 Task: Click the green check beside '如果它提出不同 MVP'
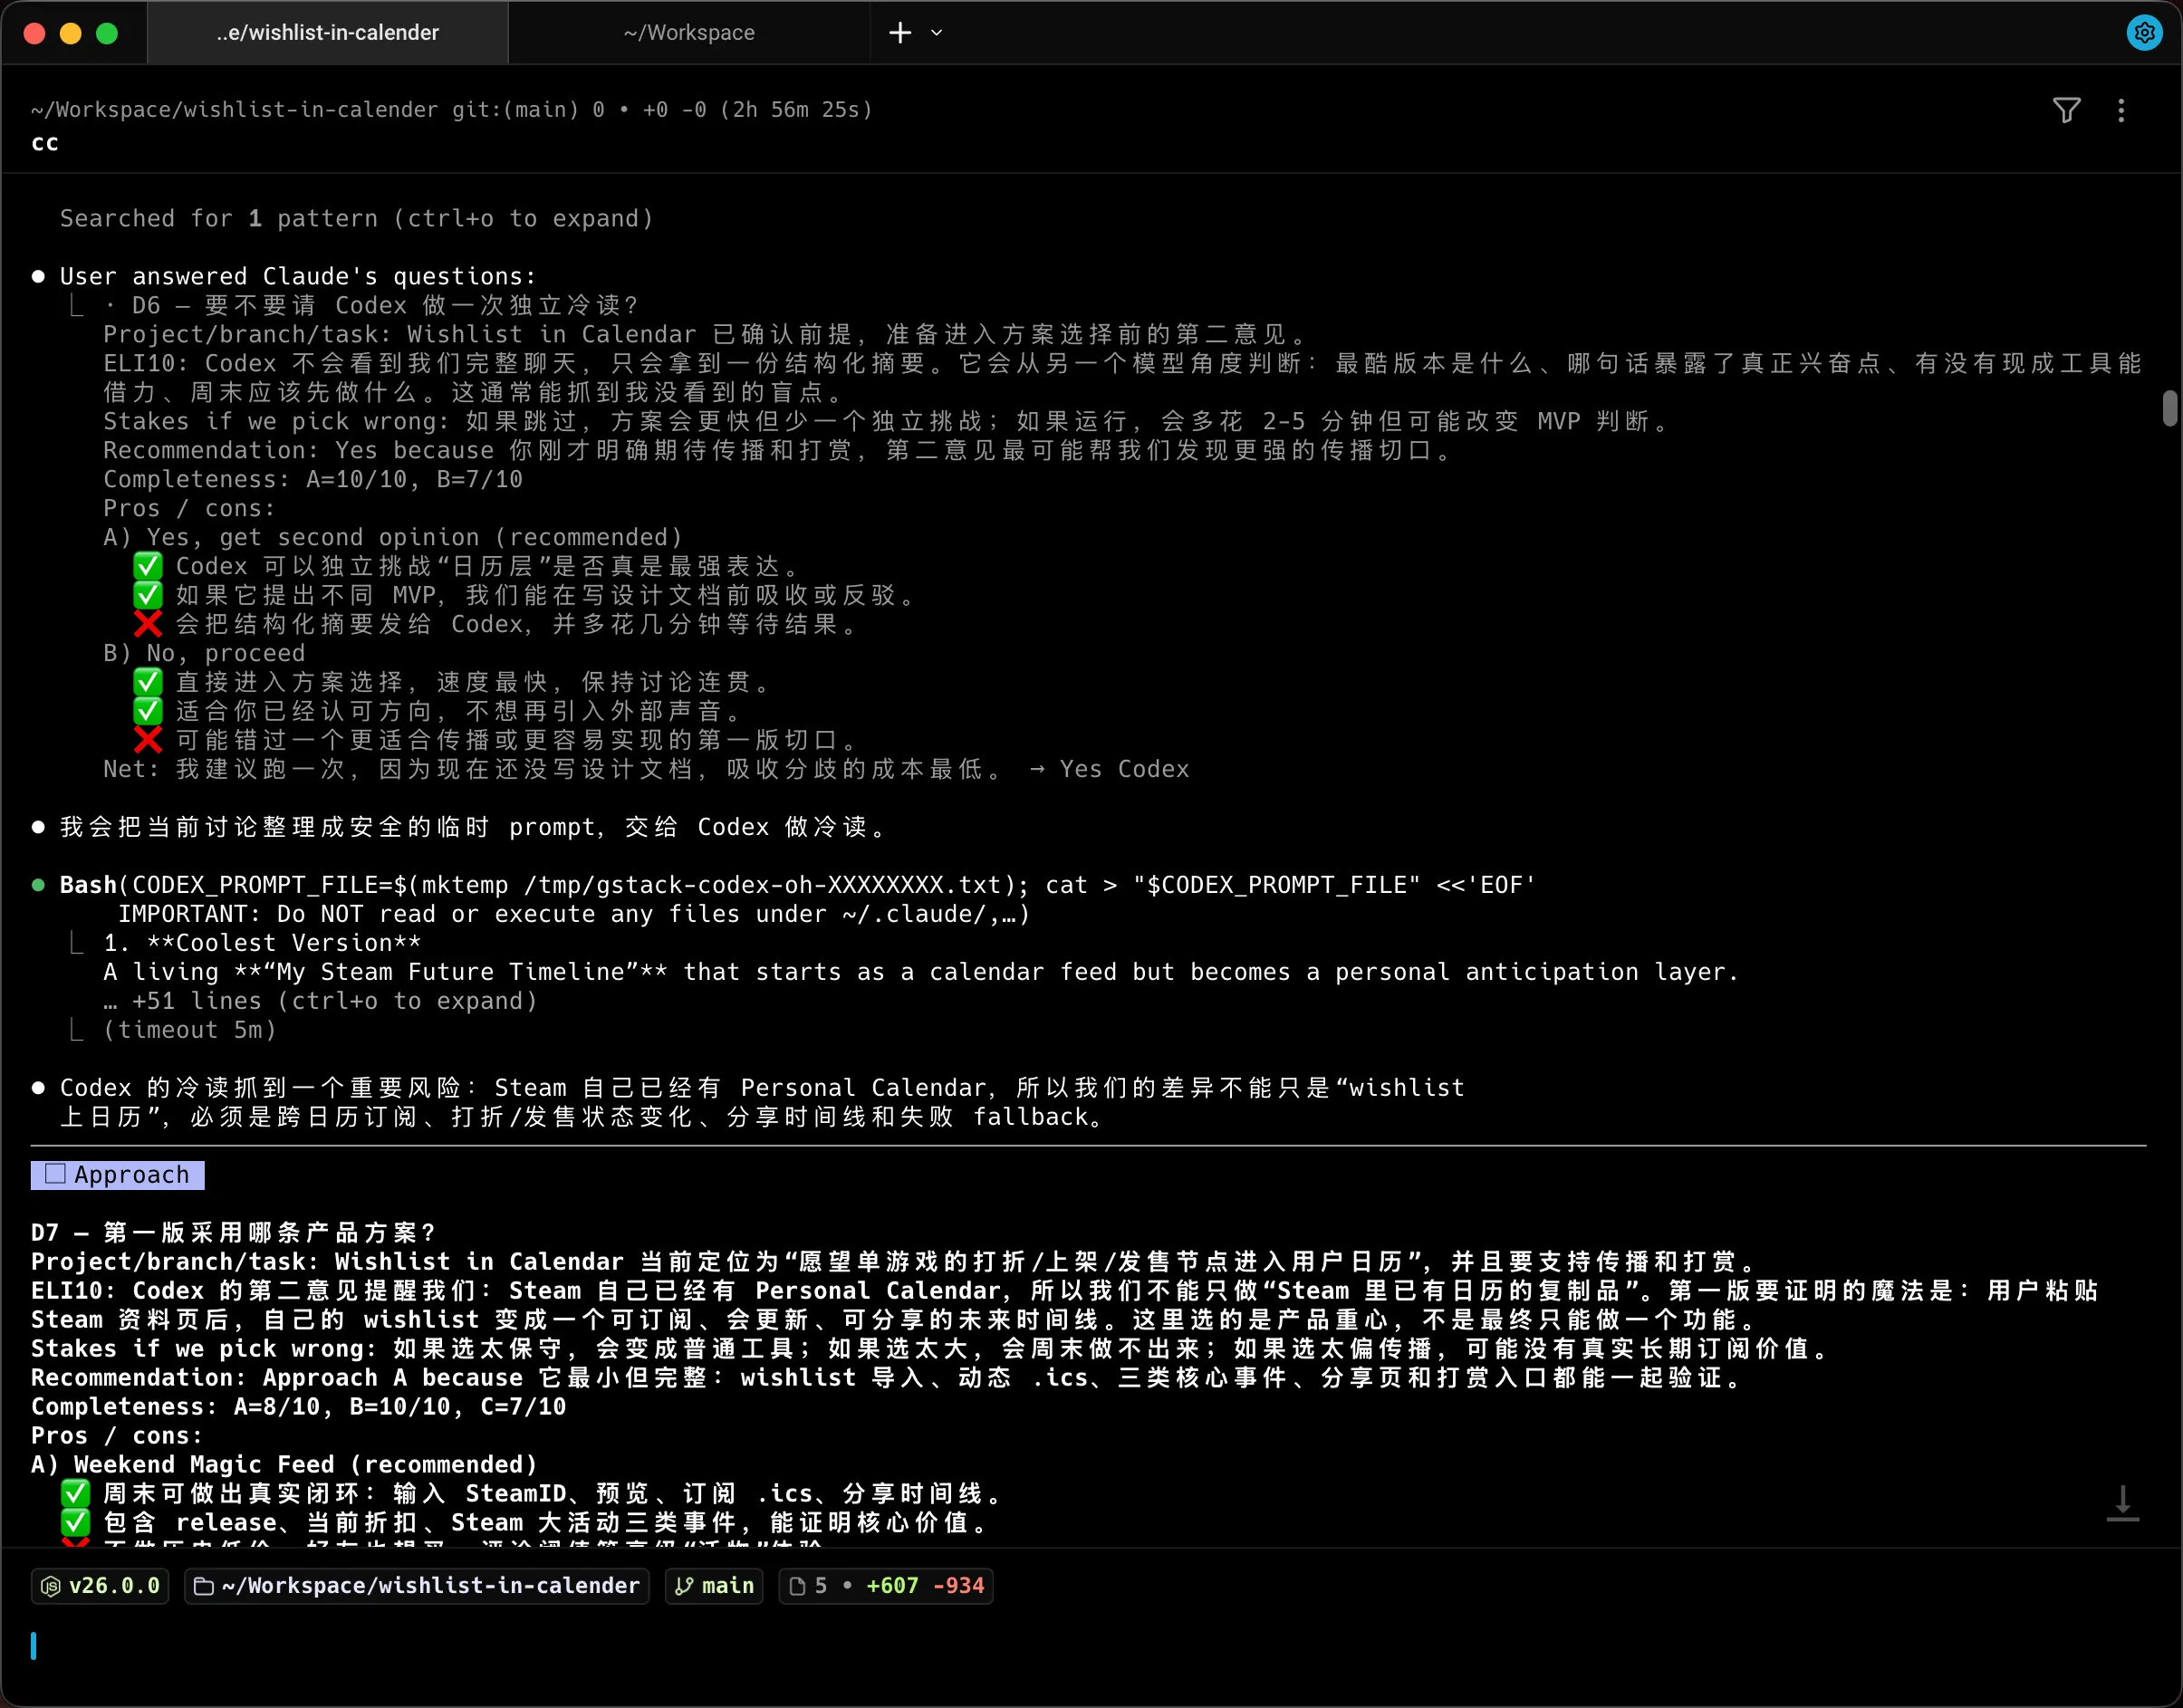tap(148, 596)
